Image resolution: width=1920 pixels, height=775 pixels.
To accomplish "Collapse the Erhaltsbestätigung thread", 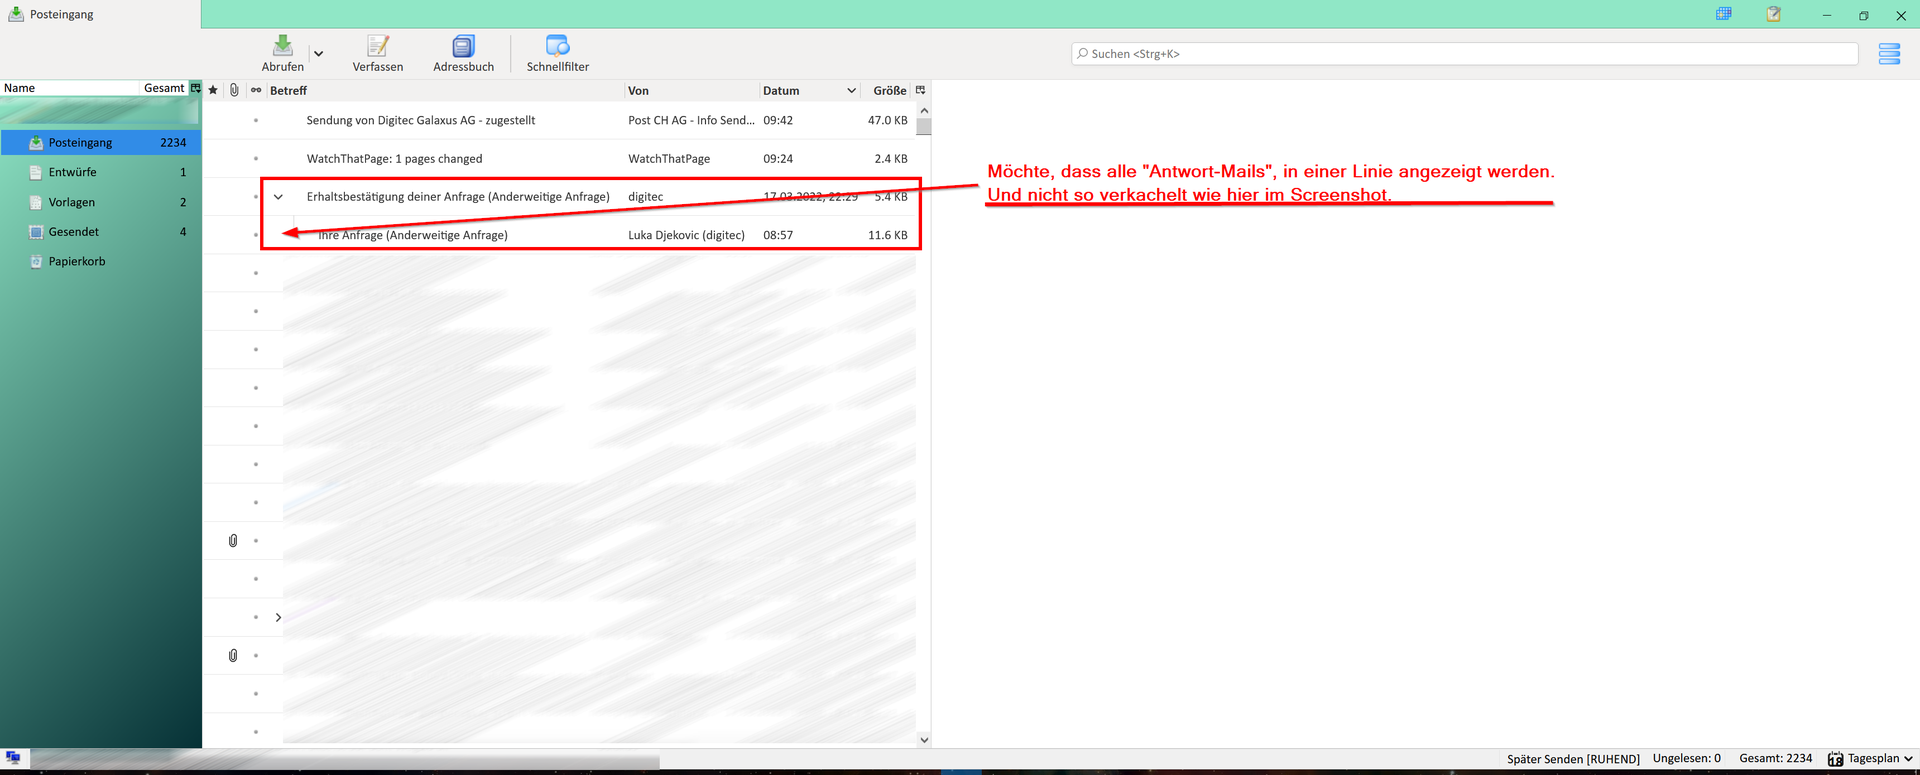I will [x=278, y=197].
